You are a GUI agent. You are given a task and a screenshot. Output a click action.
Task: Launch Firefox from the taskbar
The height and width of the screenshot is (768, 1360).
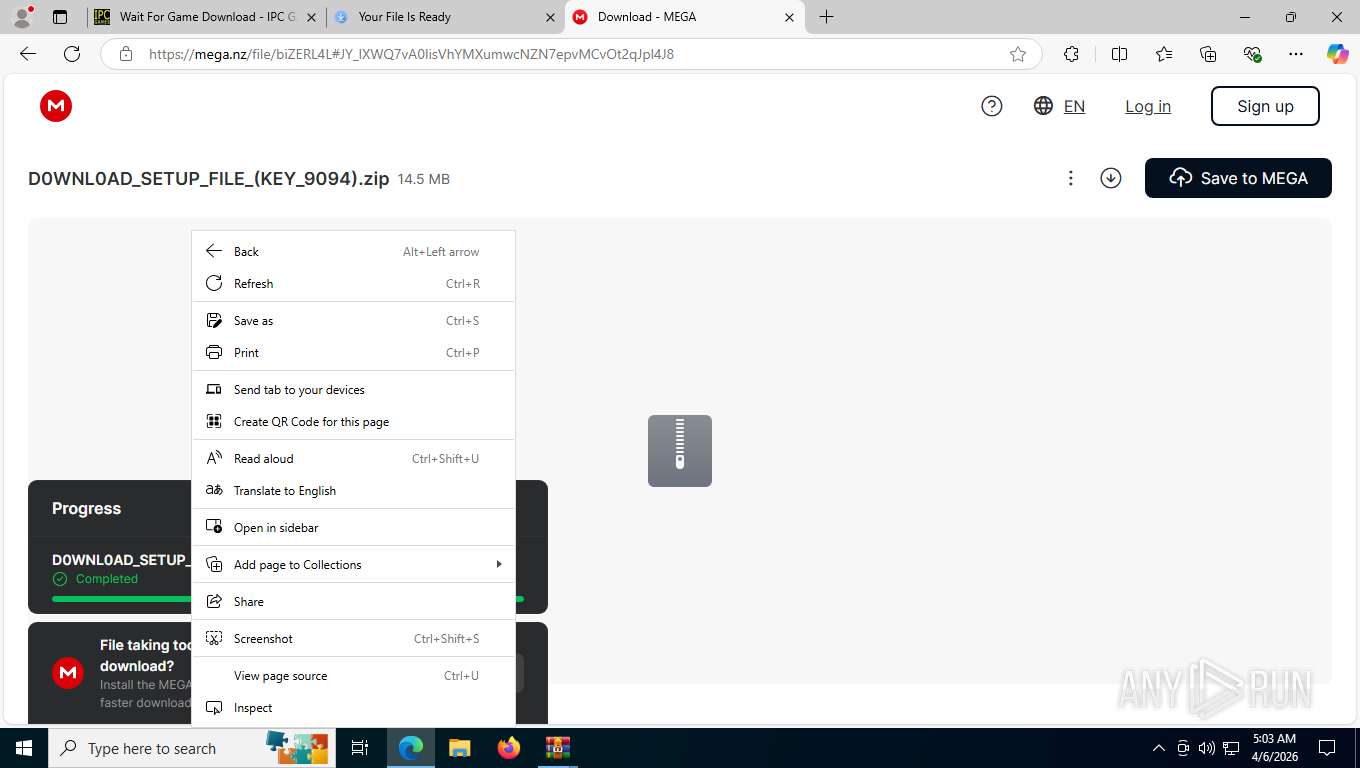click(x=509, y=748)
